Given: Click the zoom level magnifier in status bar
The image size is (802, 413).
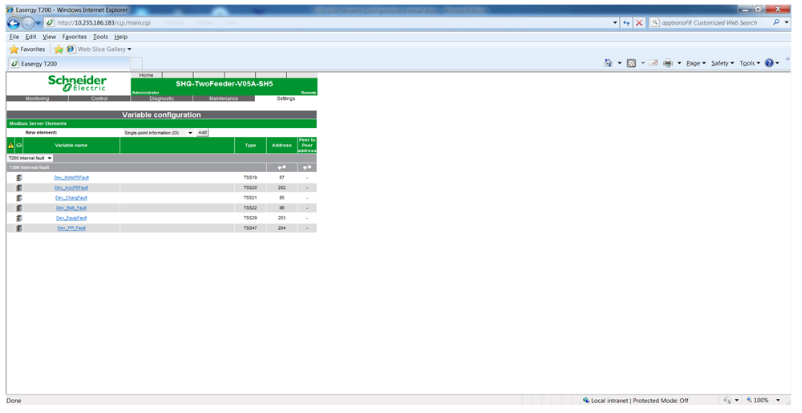Looking at the screenshot, I should point(749,400).
